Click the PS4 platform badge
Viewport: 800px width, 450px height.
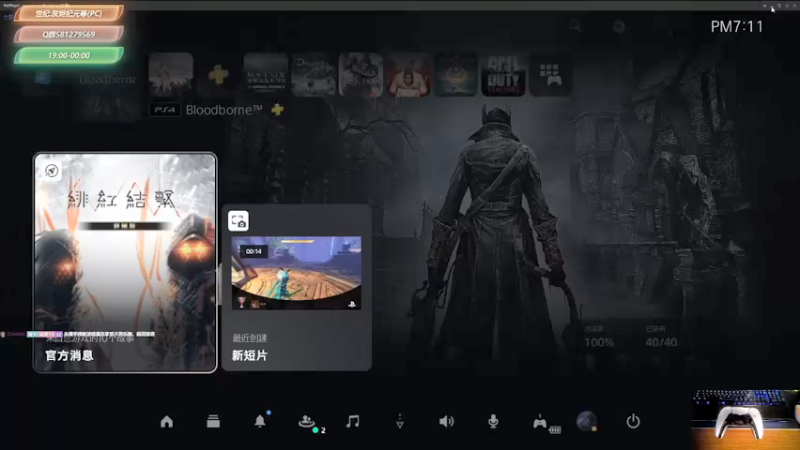click(165, 110)
